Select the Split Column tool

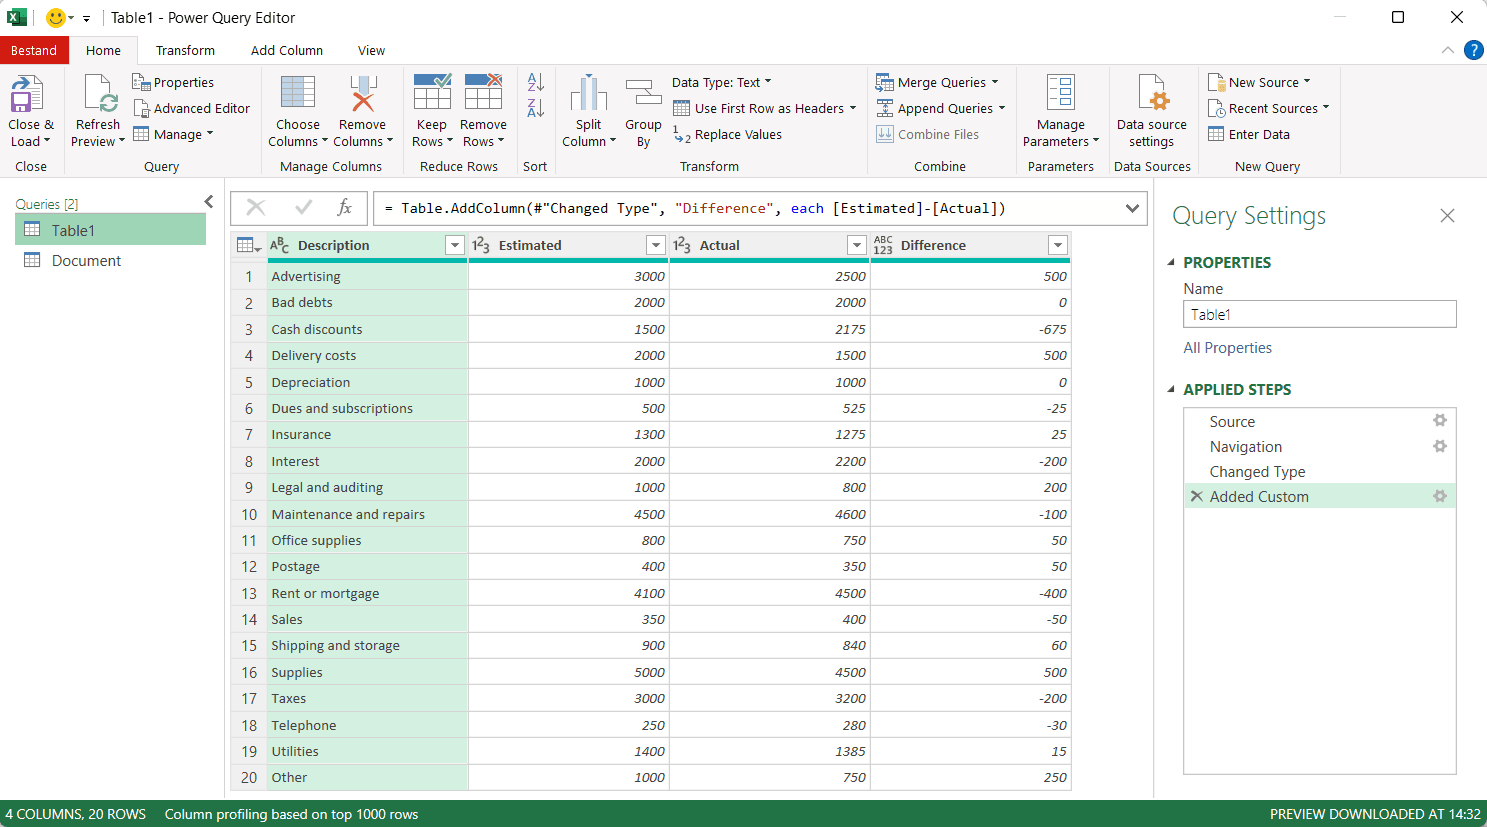click(x=588, y=110)
